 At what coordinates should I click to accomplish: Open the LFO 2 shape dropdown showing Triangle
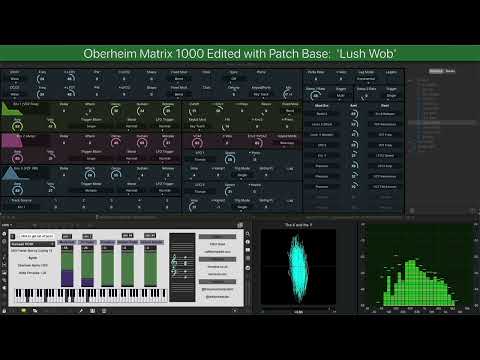200,191
